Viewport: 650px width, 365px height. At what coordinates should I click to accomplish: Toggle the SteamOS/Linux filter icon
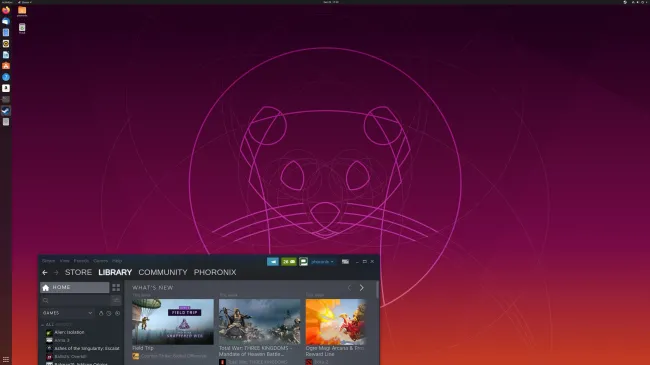[x=101, y=313]
